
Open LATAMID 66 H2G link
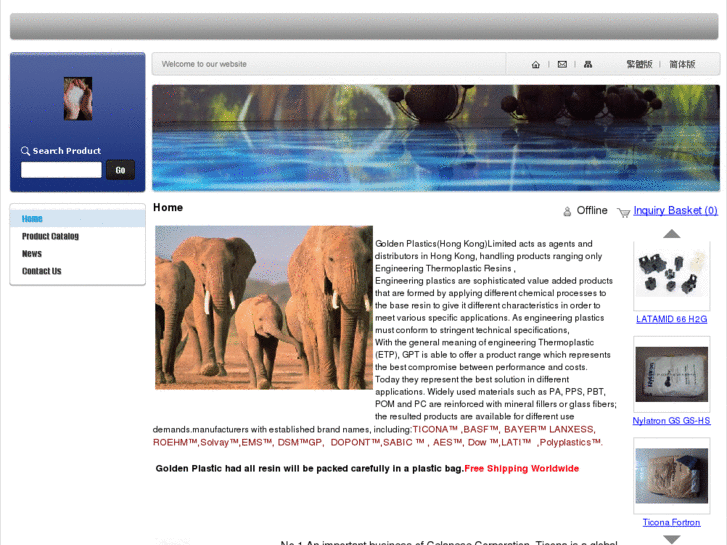(671, 319)
